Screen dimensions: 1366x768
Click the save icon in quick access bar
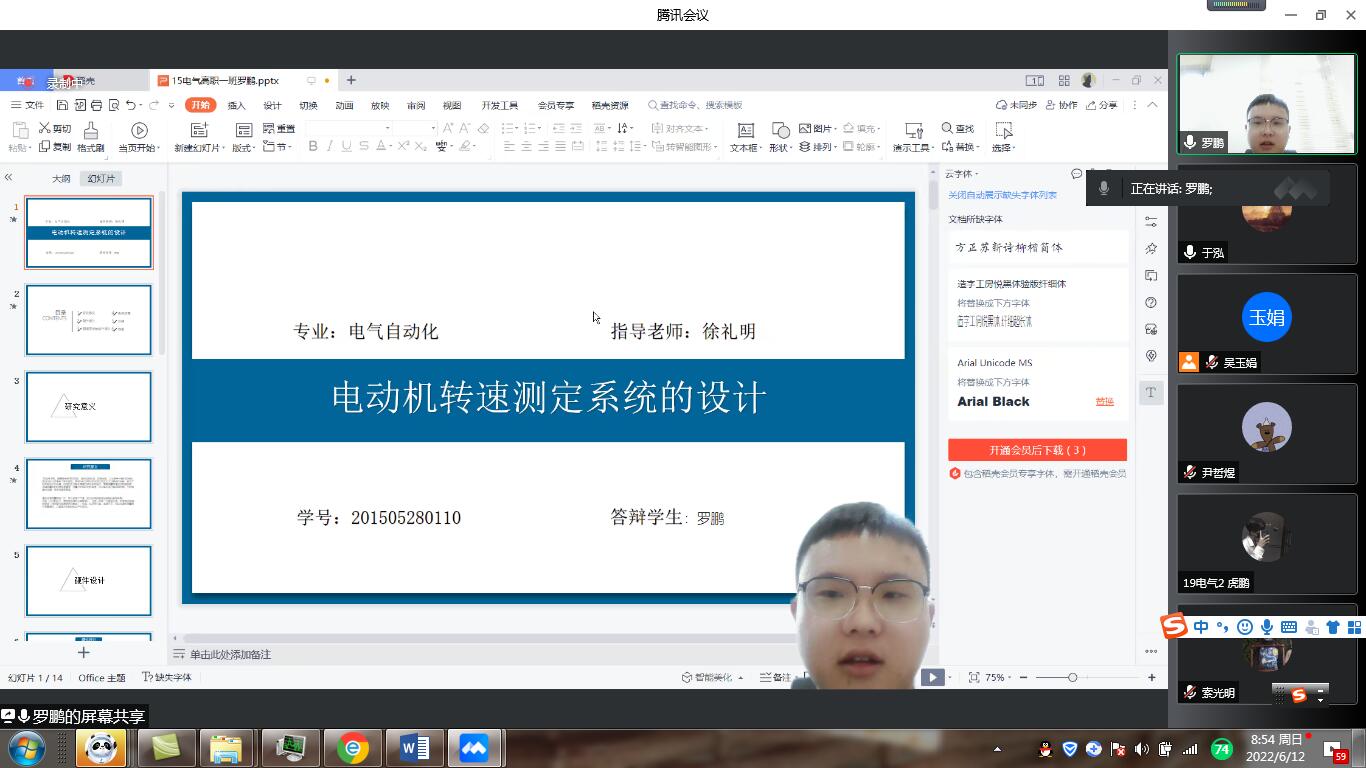pyautogui.click(x=62, y=105)
